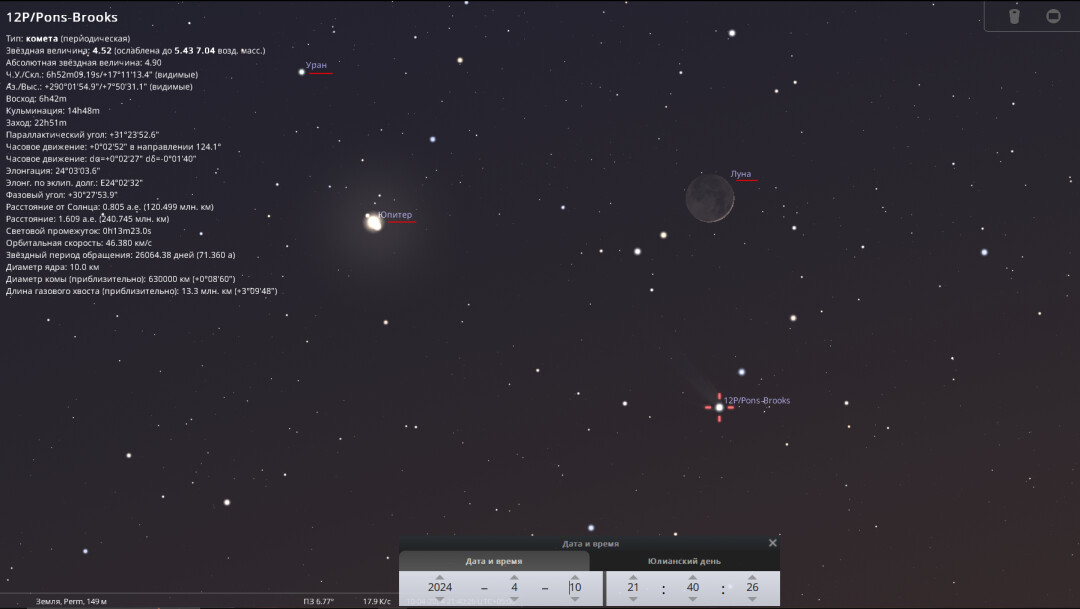Viewport: 1080px width, 609px height.
Task: Close the Дата и время dialog
Action: pos(772,543)
